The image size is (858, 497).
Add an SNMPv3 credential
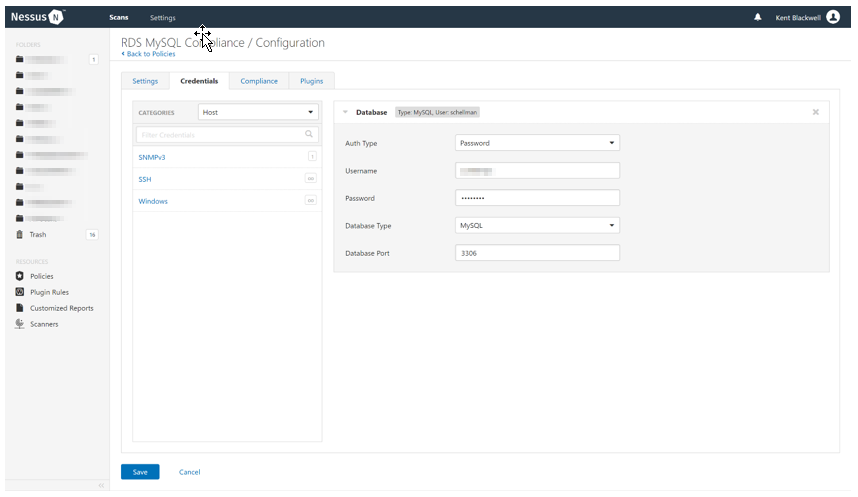[152, 157]
